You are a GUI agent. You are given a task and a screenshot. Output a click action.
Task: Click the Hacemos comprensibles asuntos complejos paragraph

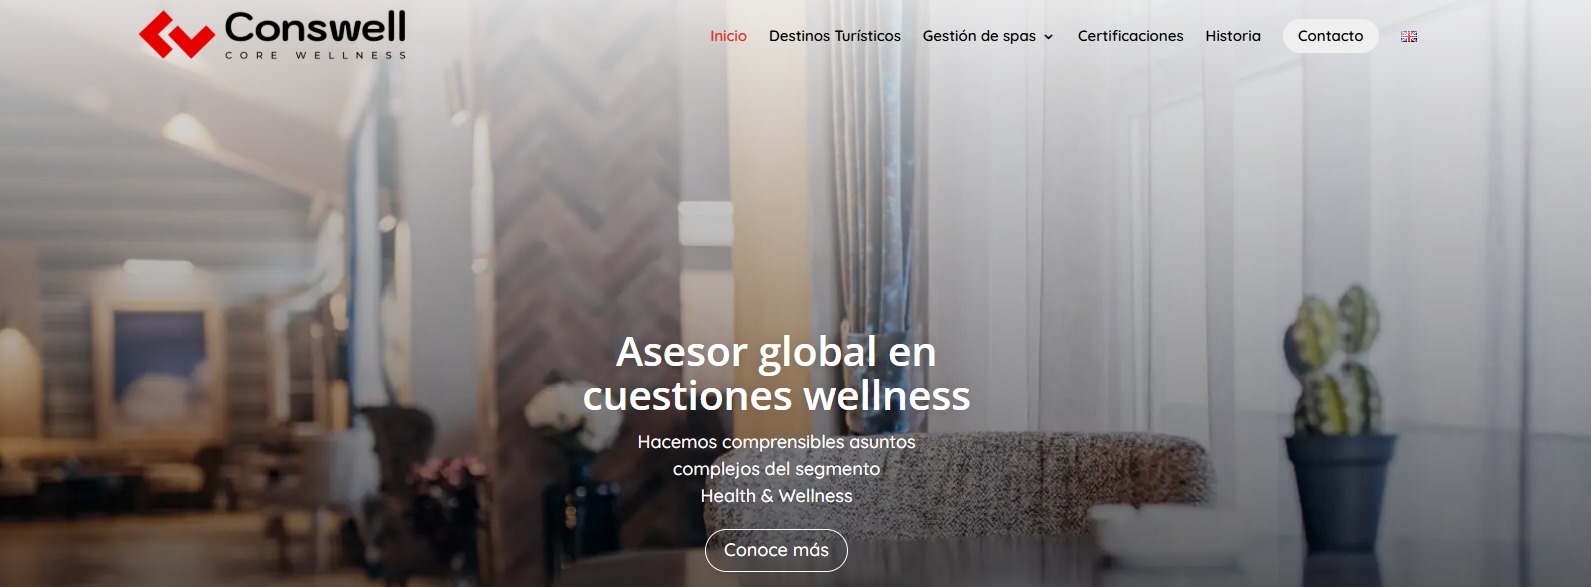point(776,468)
